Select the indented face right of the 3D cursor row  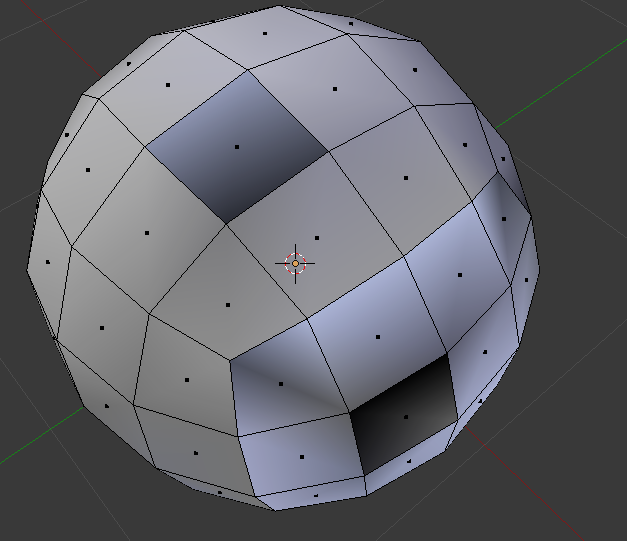460,274
